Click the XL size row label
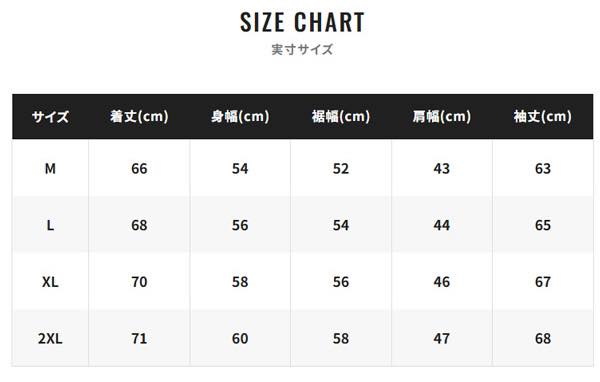Viewport: 600px width, 382px height. (50, 282)
